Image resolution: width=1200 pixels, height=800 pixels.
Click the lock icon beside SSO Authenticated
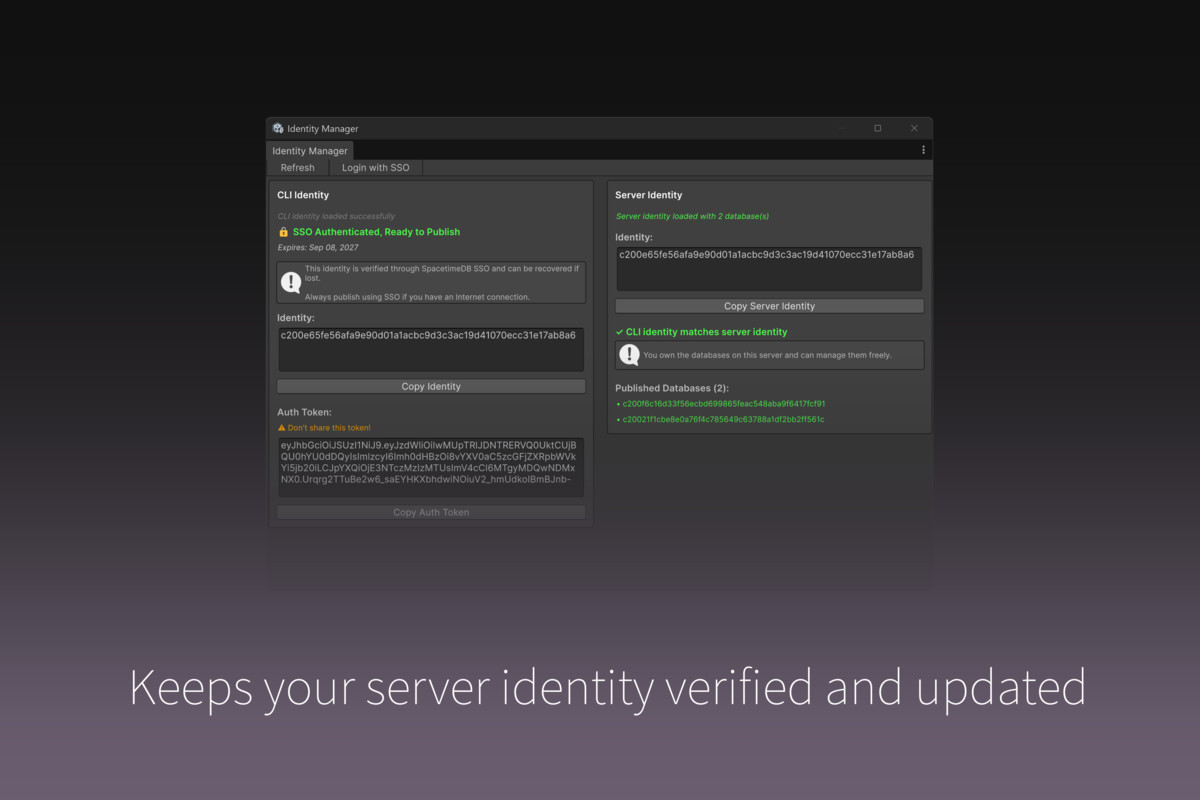coord(283,232)
